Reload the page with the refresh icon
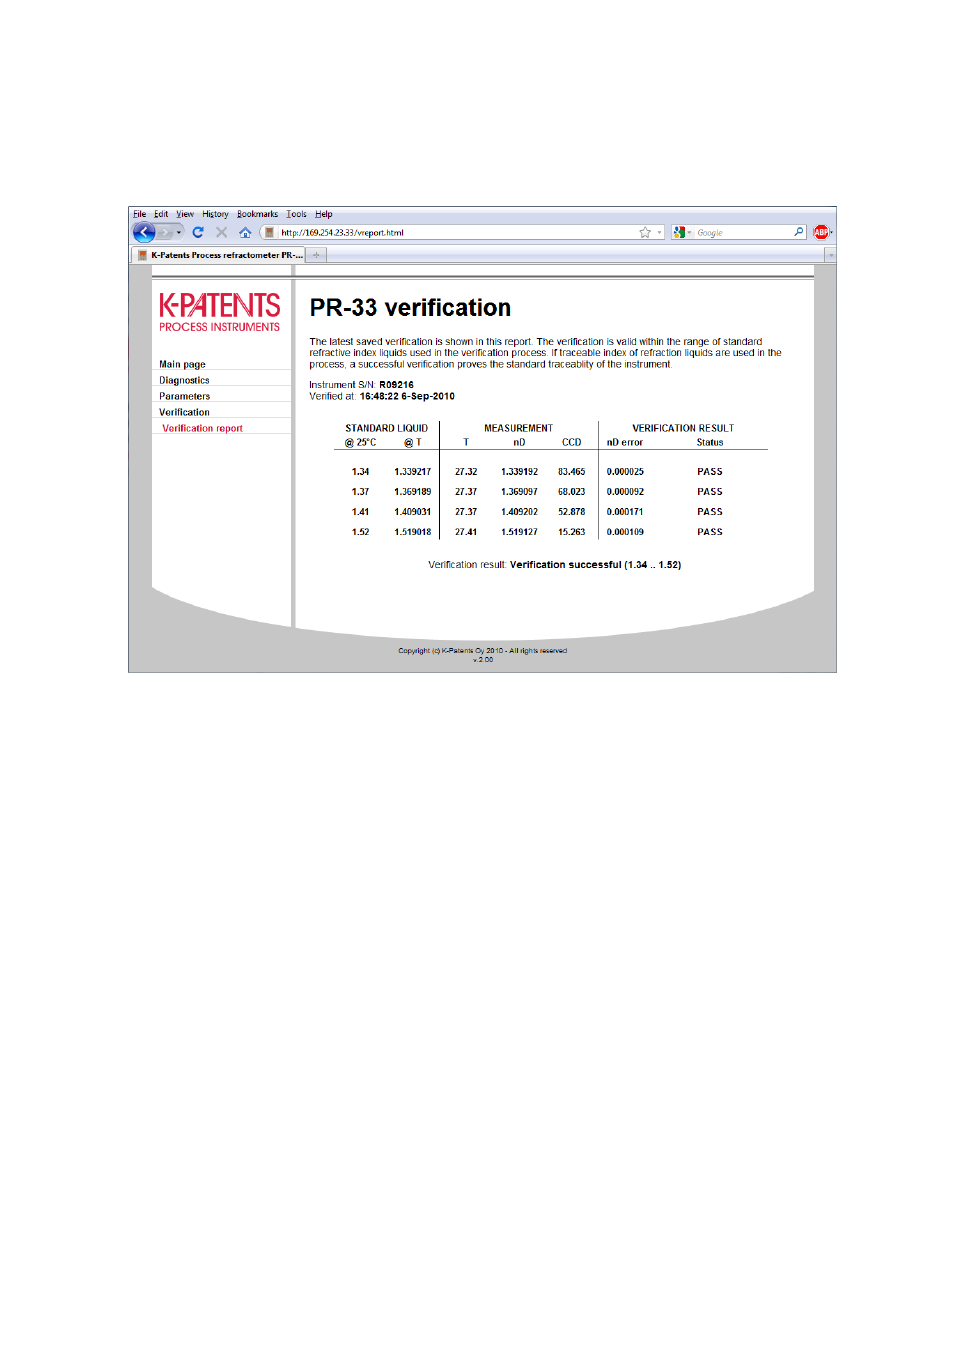 [198, 232]
